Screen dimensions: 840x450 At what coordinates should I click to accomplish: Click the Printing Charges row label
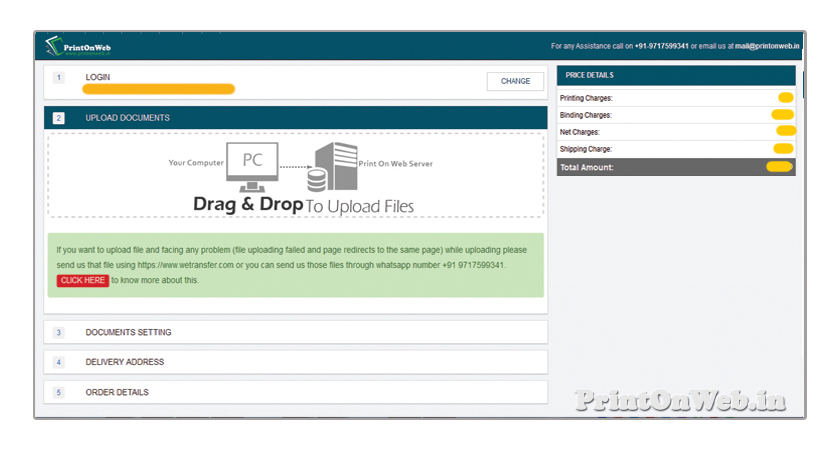click(x=586, y=98)
